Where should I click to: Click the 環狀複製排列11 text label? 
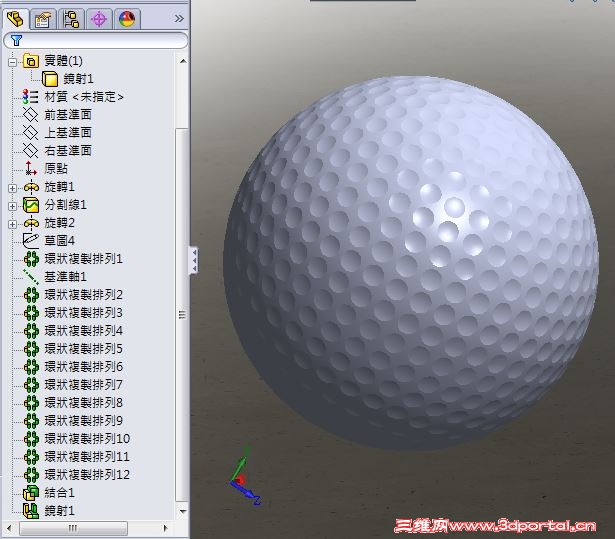point(87,457)
